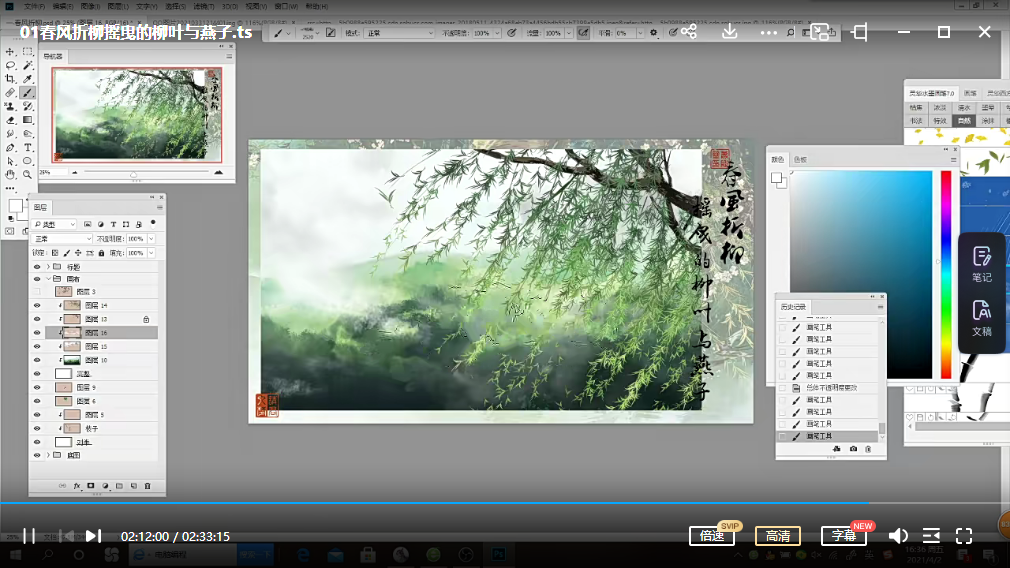Viewport: 1010px width, 568px height.
Task: Open layer blend mode dropdown in Layers panel
Action: pos(62,239)
